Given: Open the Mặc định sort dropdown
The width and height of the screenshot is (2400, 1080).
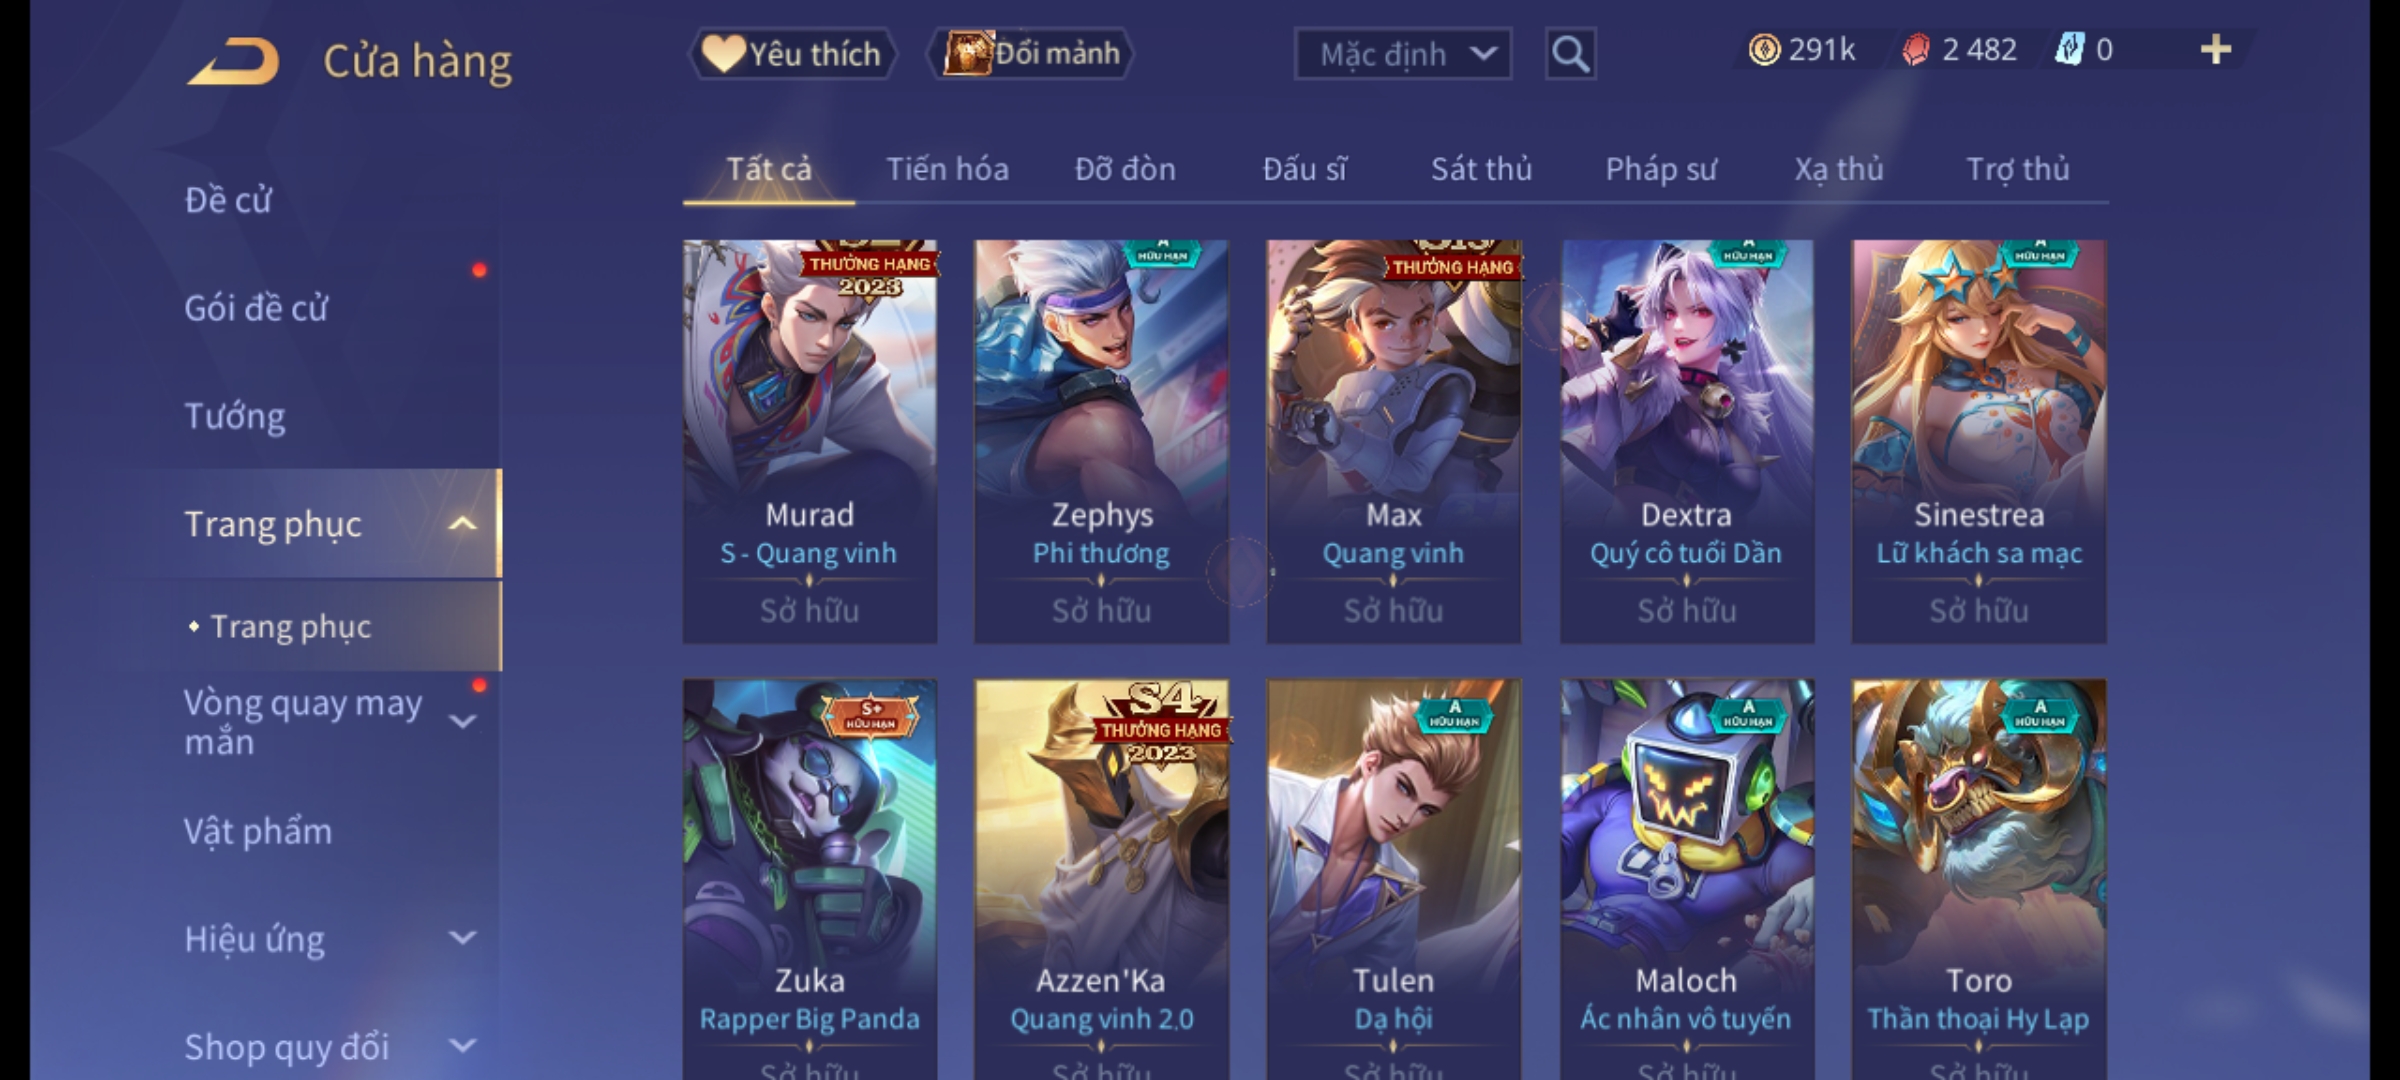Looking at the screenshot, I should (x=1403, y=54).
